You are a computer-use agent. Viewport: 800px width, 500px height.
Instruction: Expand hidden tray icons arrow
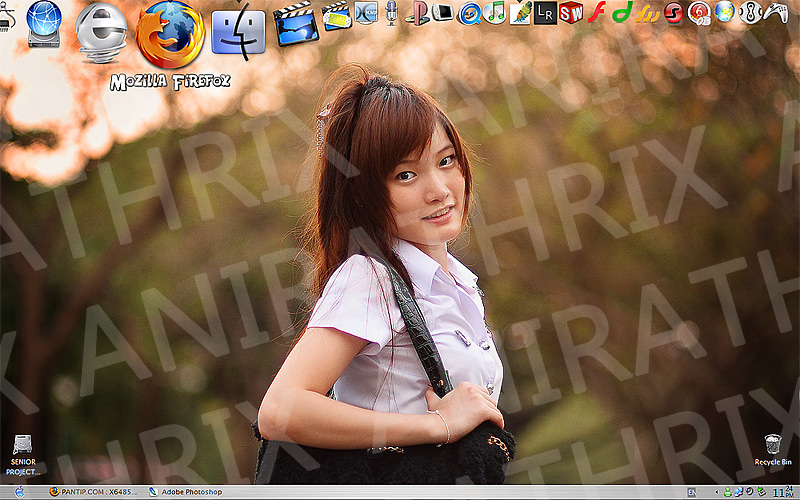point(717,492)
